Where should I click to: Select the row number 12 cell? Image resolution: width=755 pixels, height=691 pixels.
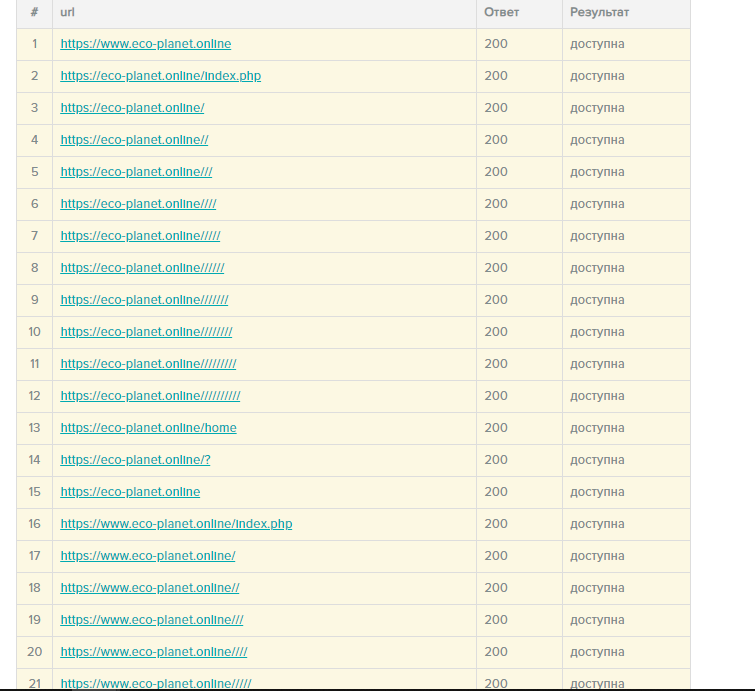point(35,396)
